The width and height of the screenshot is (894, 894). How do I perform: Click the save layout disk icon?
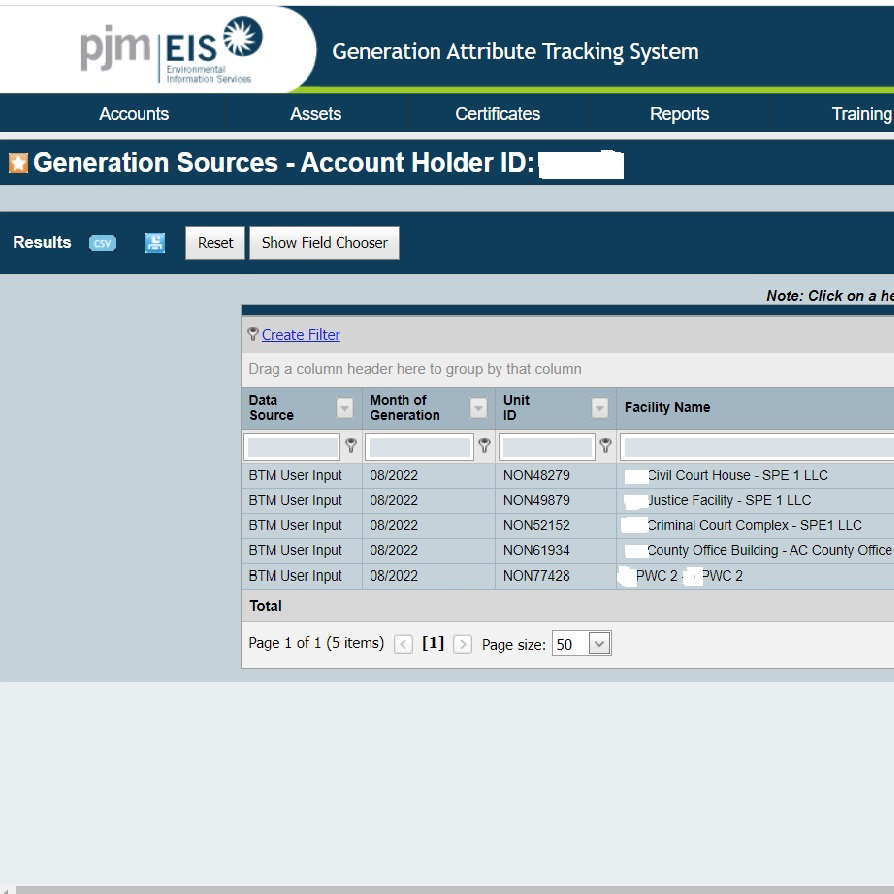(155, 243)
